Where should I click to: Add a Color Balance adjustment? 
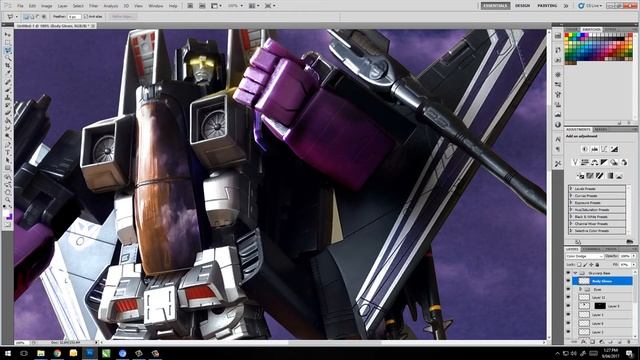(x=595, y=162)
